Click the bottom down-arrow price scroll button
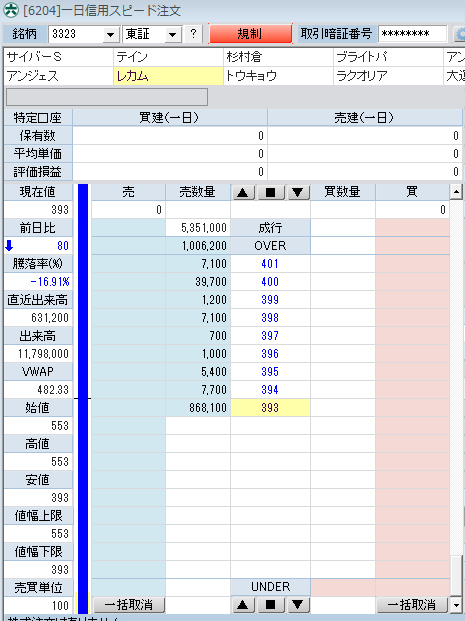 point(298,605)
